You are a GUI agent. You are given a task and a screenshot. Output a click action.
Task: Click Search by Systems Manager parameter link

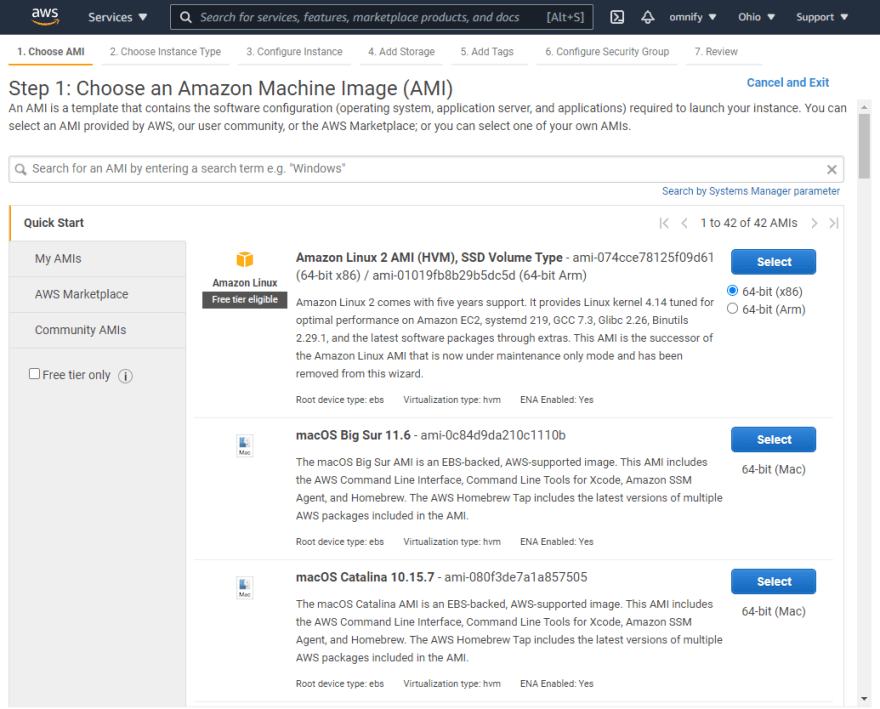point(751,191)
